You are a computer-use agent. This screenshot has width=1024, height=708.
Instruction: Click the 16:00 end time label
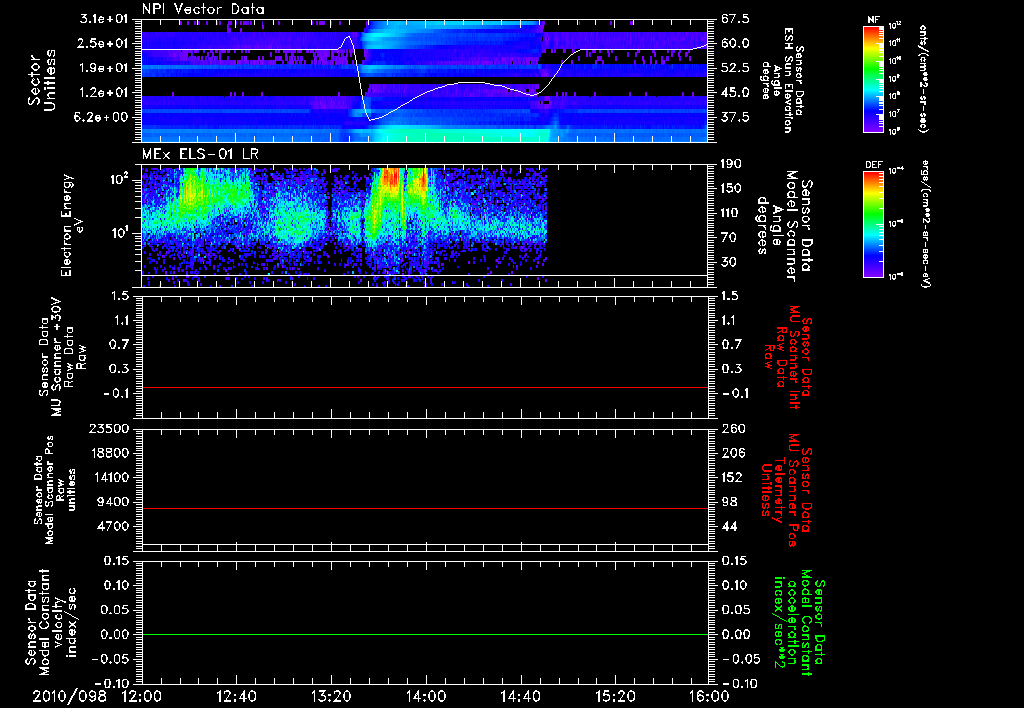pos(709,696)
